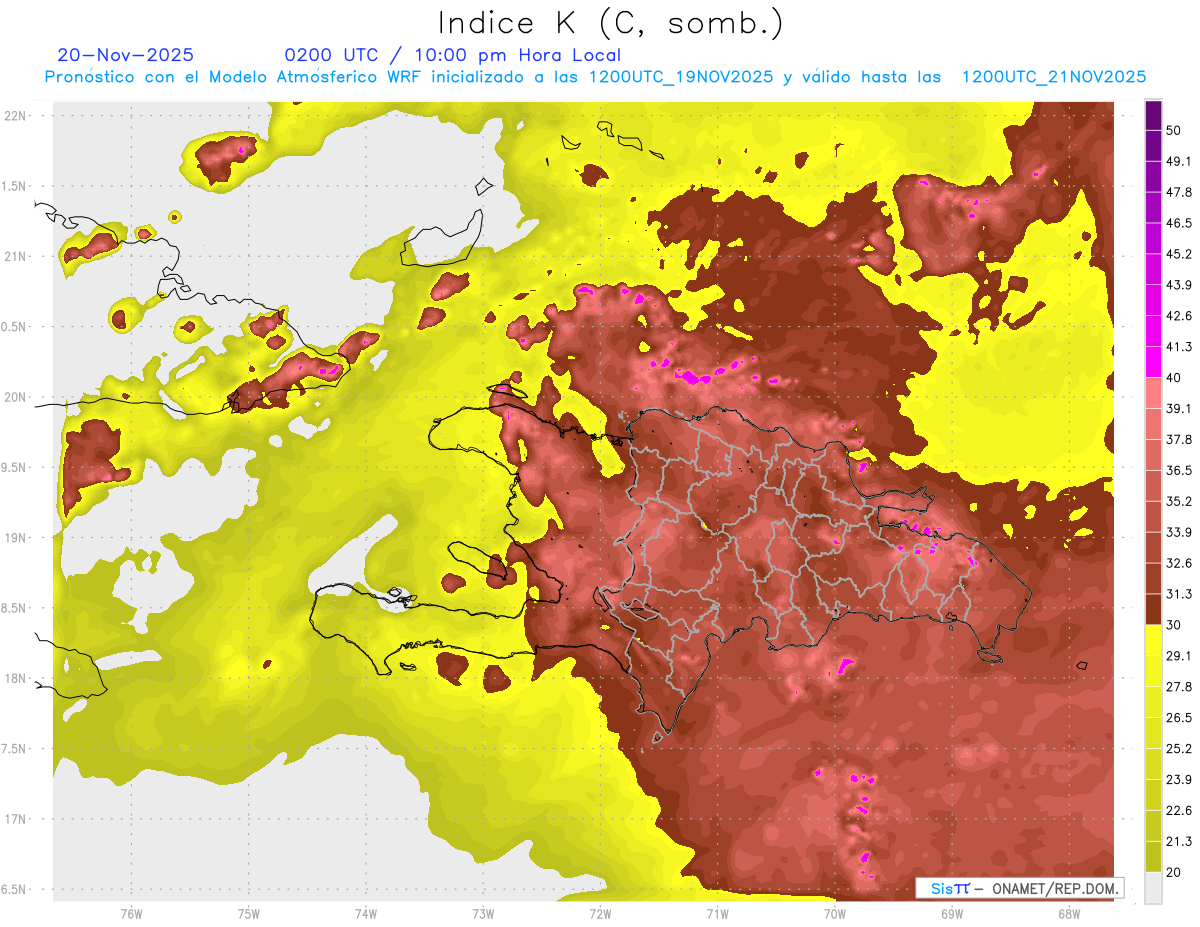This screenshot has height=927, width=1200.
Task: Click the latitude axis label '18N'
Action: pos(16,679)
